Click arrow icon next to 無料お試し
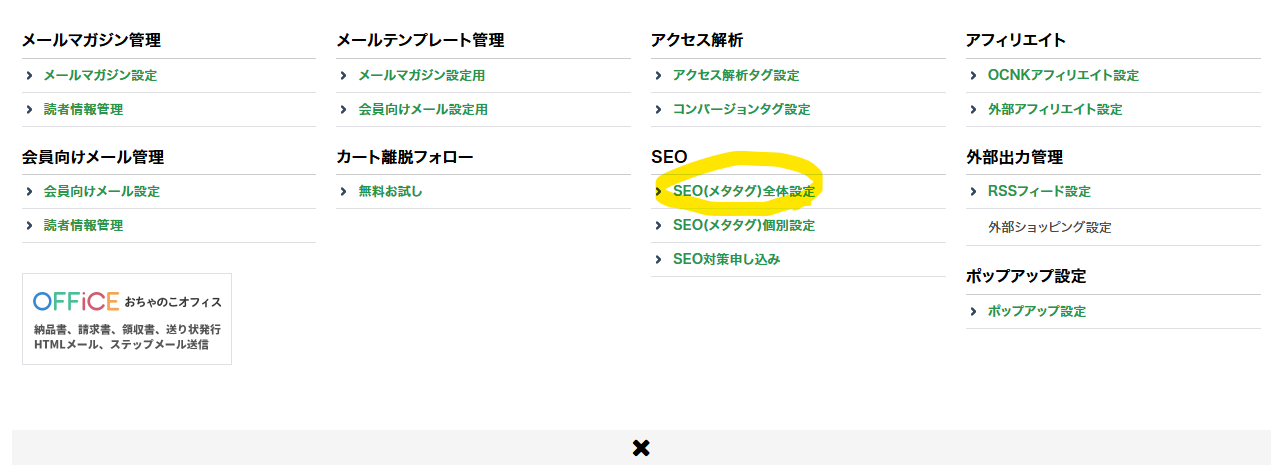The width and height of the screenshot is (1280, 474). tap(344, 191)
